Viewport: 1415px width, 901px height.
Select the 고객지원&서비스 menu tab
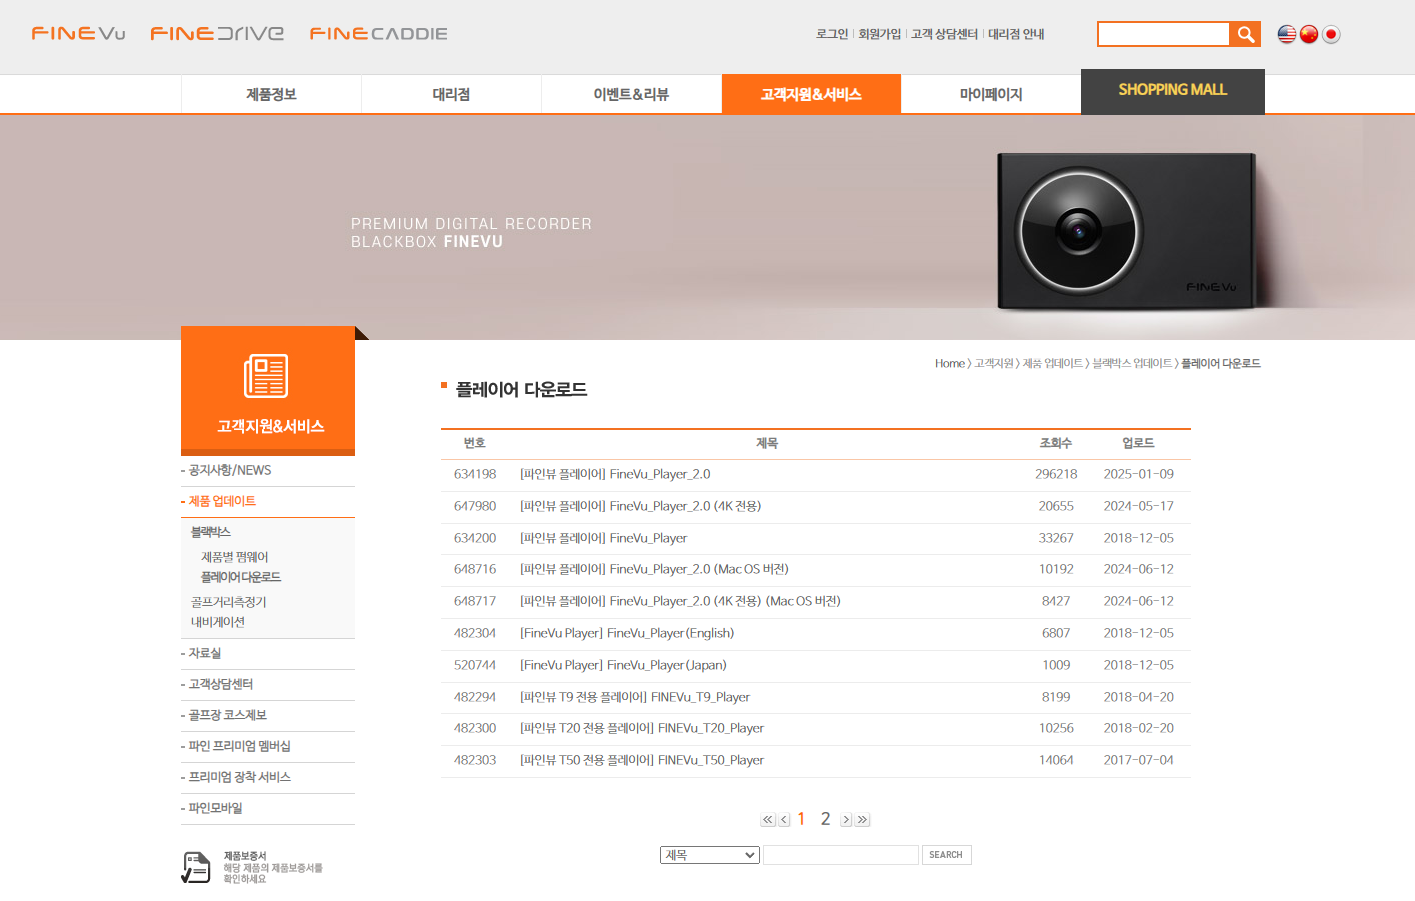click(x=811, y=94)
